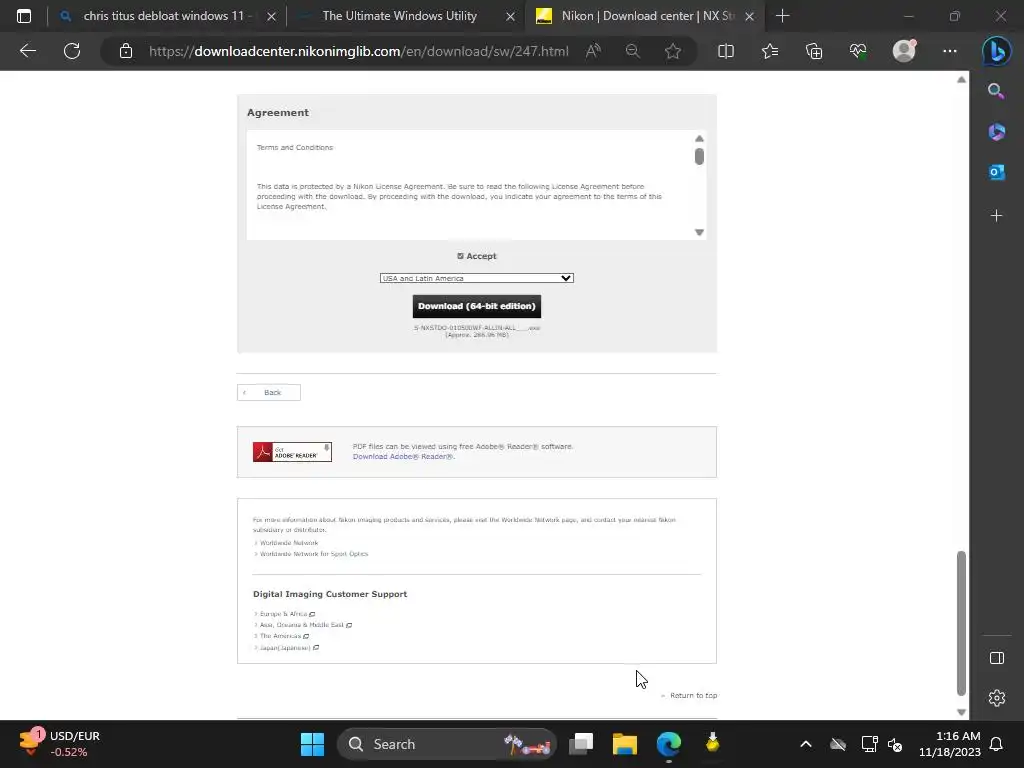Click the agreement scrollbar thumb
Image resolution: width=1024 pixels, height=768 pixels.
[x=699, y=157]
